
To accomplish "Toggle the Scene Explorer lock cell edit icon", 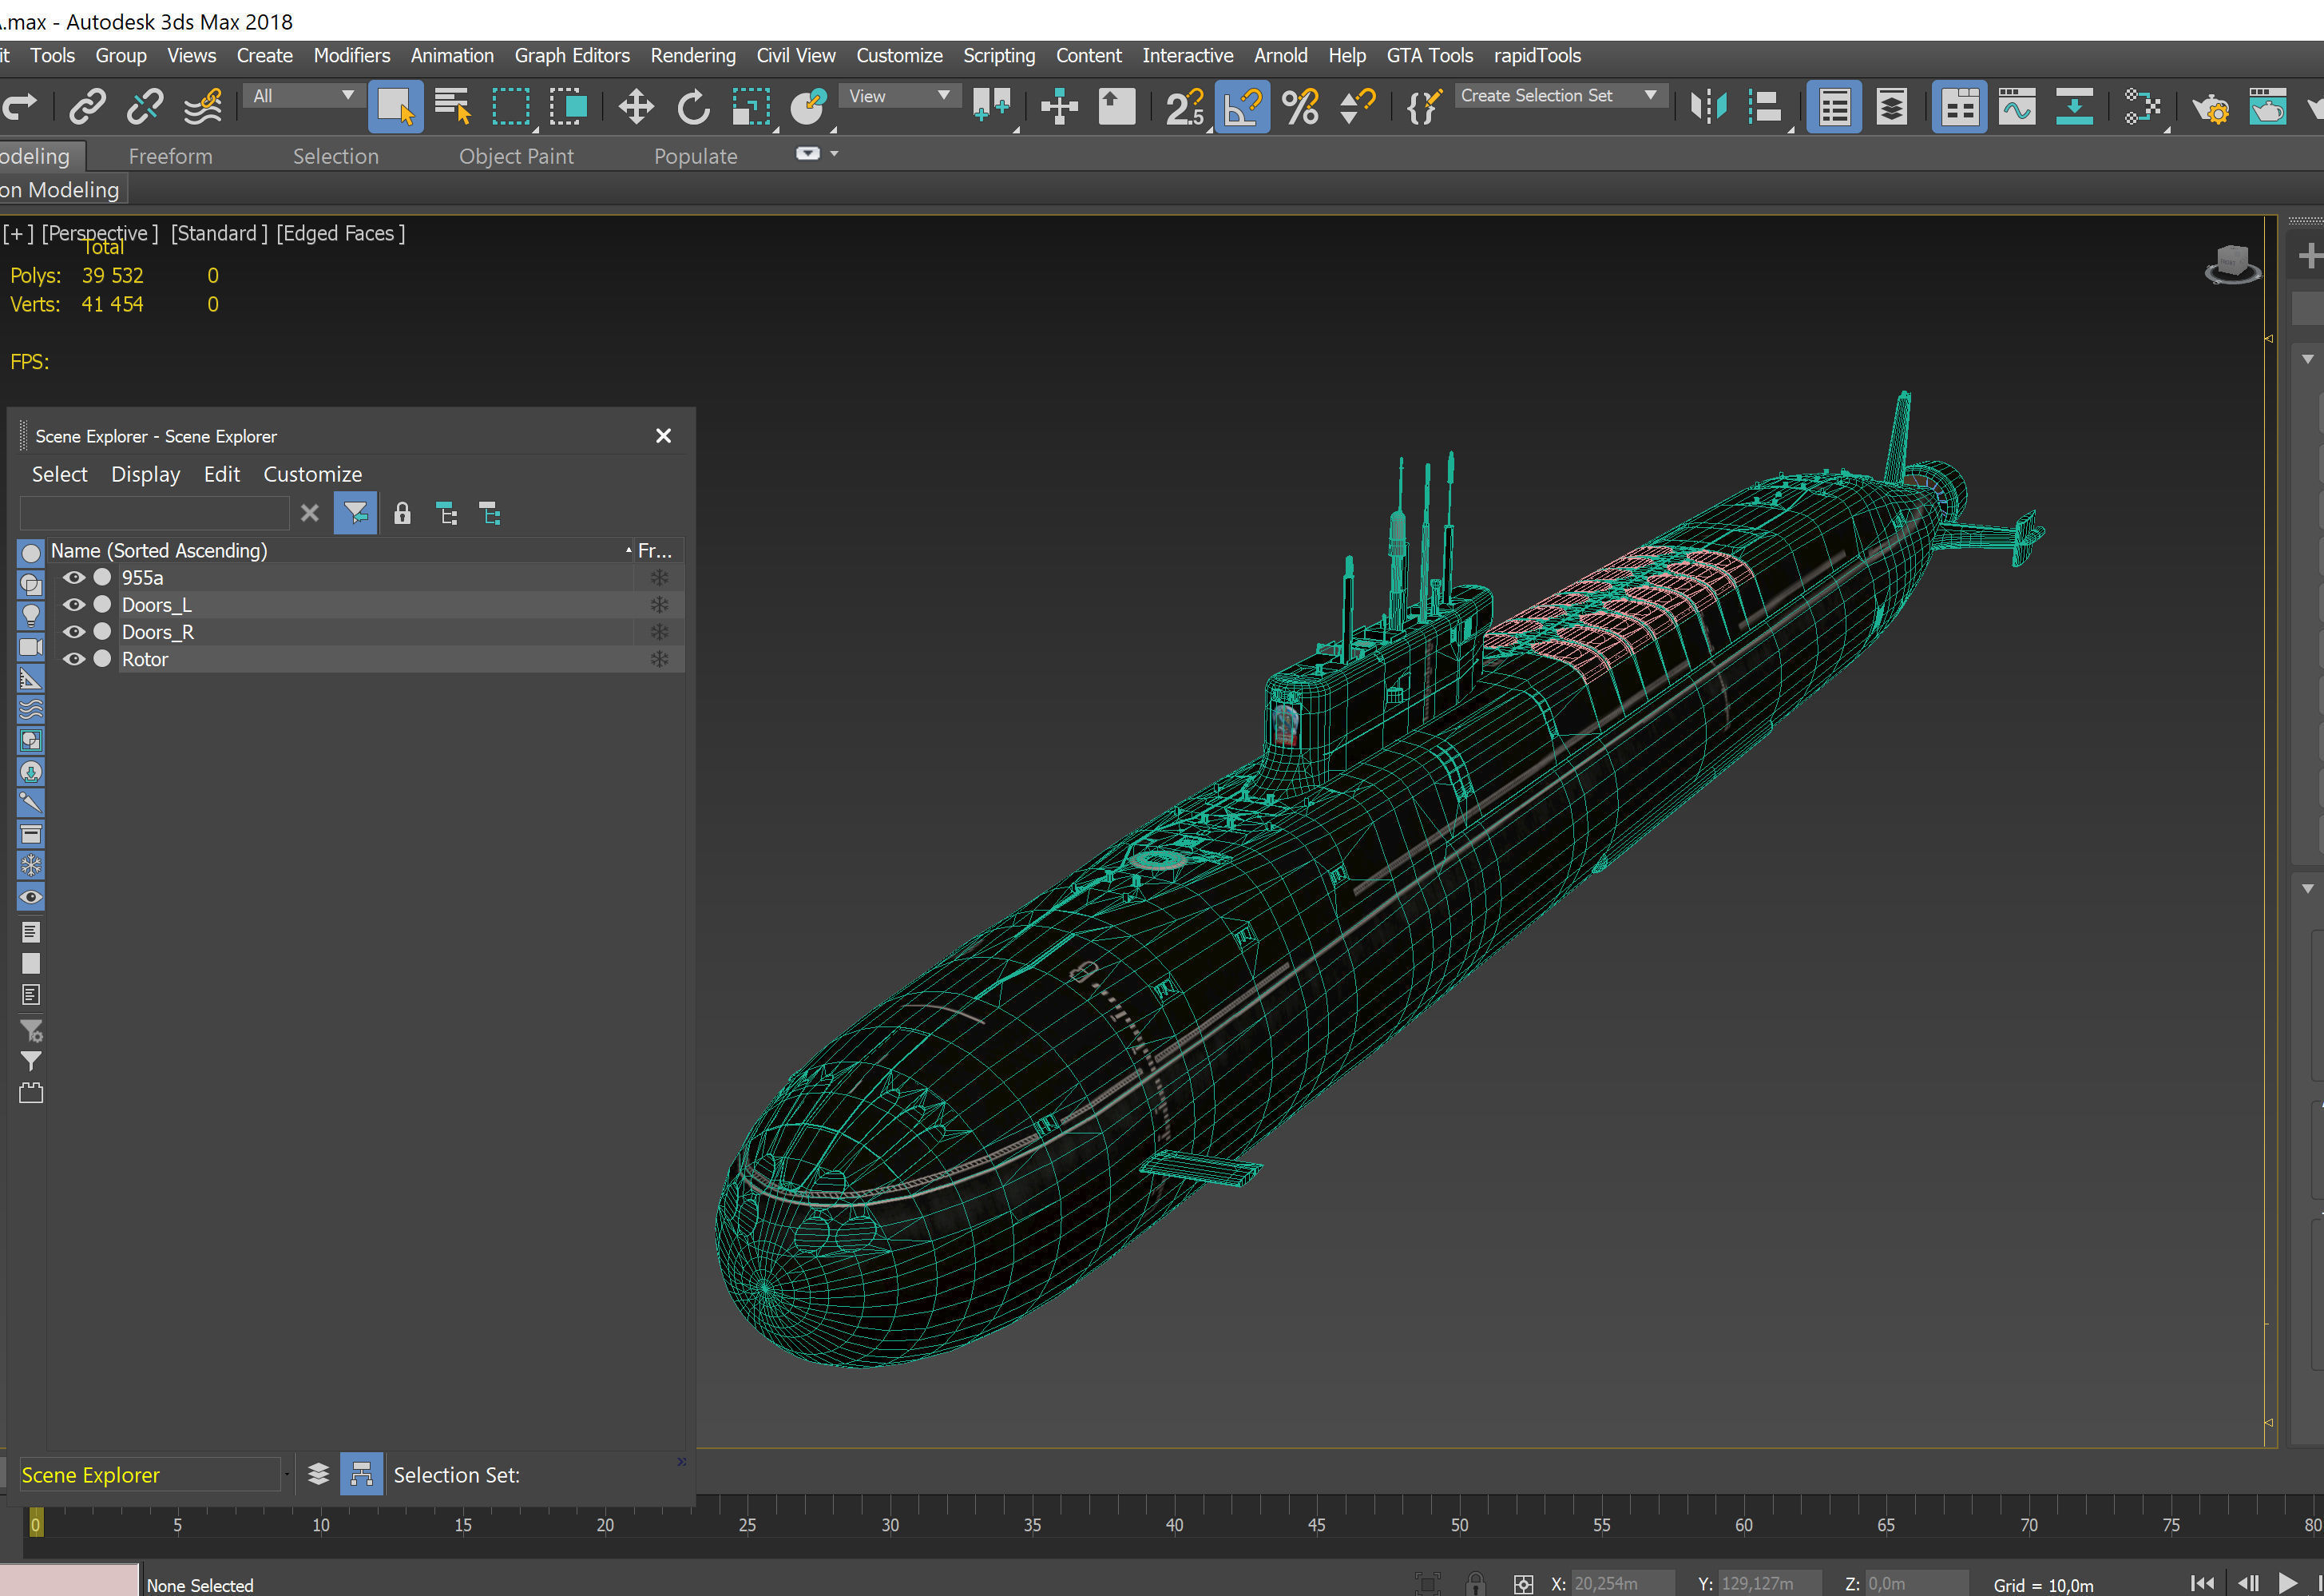I will 402,514.
